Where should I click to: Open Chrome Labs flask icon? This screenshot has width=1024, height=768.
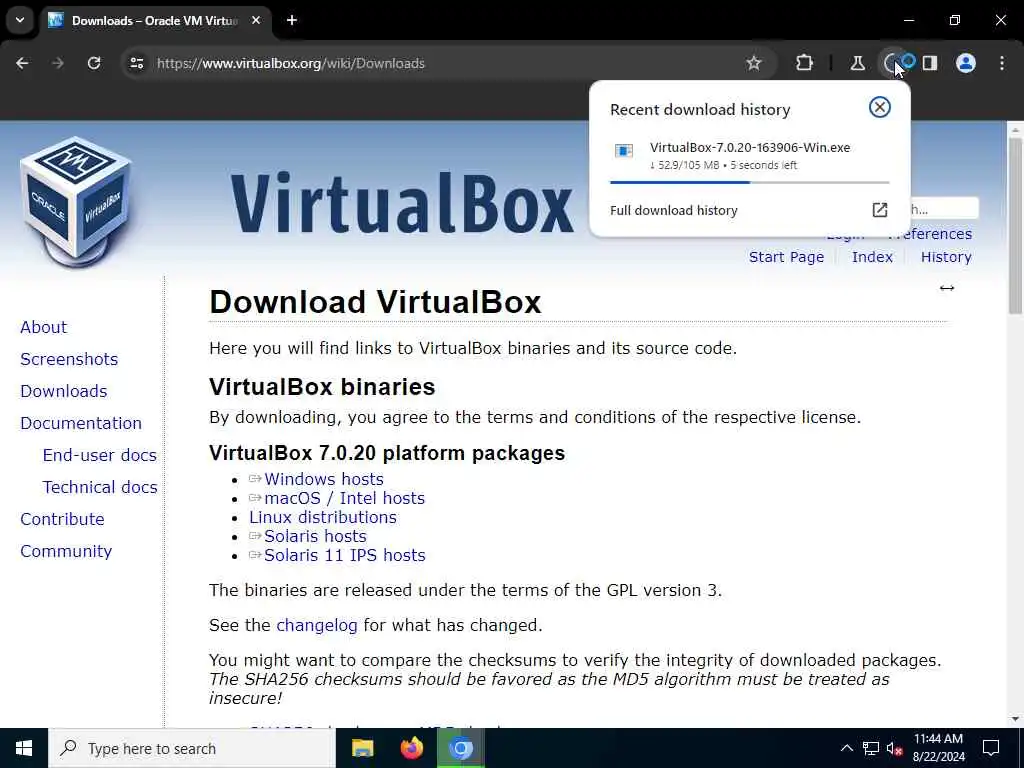857,63
